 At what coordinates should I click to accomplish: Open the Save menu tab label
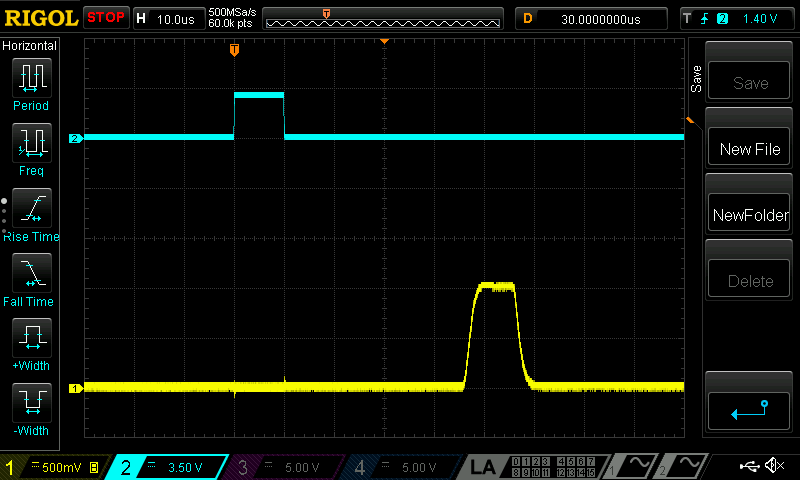[x=696, y=79]
